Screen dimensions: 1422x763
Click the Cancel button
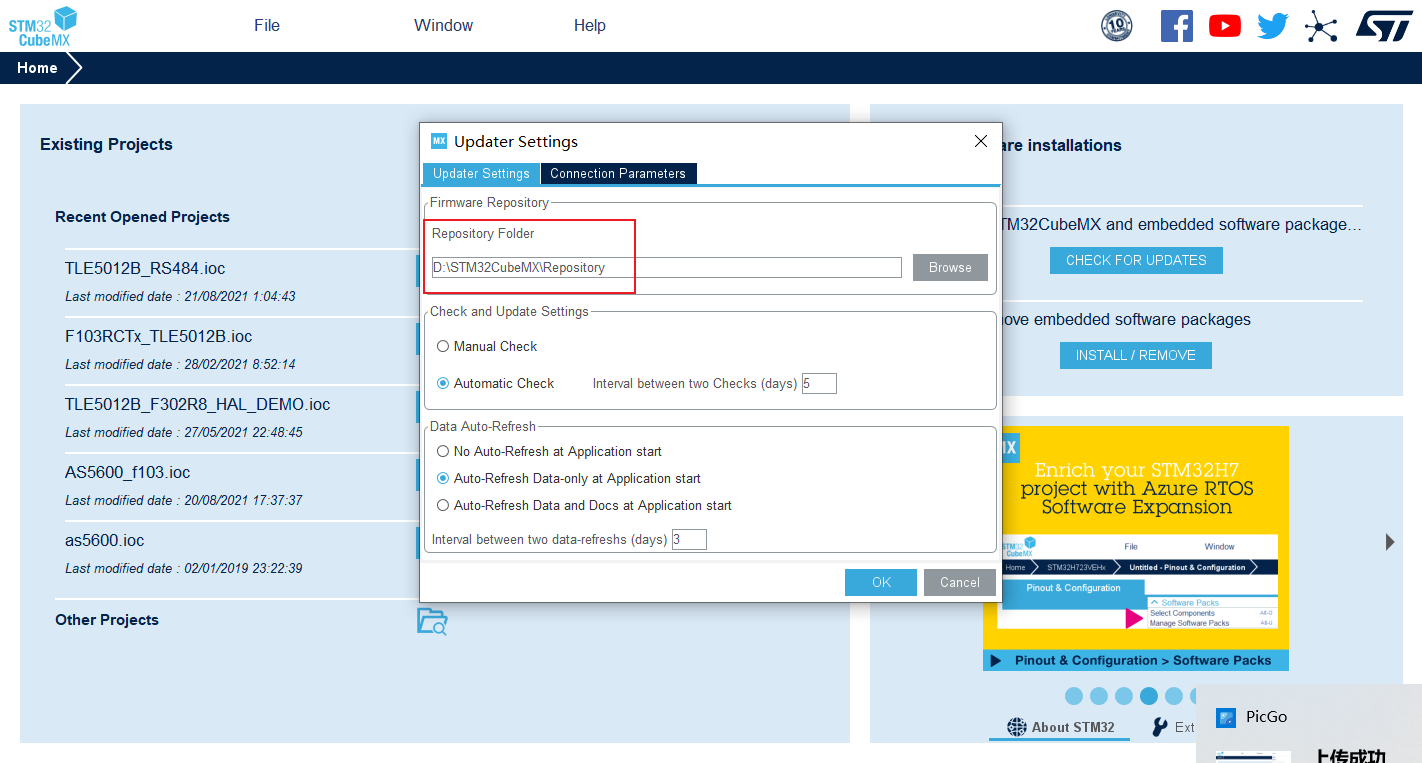(x=960, y=583)
